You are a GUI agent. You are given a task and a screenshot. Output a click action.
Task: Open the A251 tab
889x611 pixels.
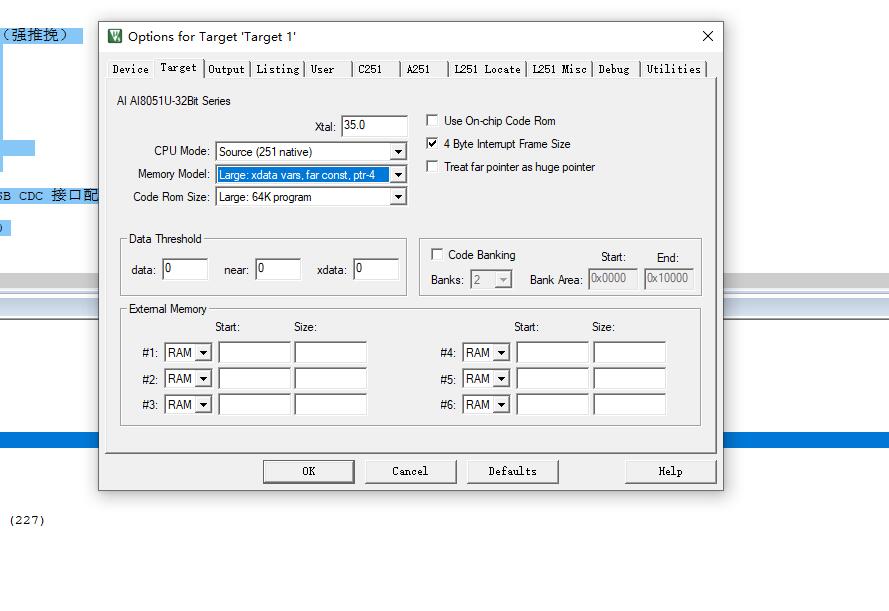point(418,69)
